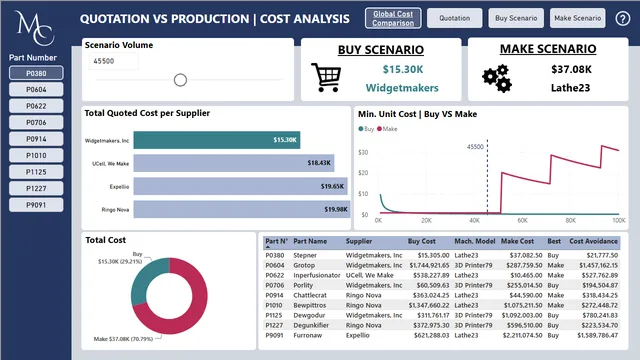Click the Total Quoted Cost per Supplier title
The image size is (640, 360).
click(x=147, y=113)
